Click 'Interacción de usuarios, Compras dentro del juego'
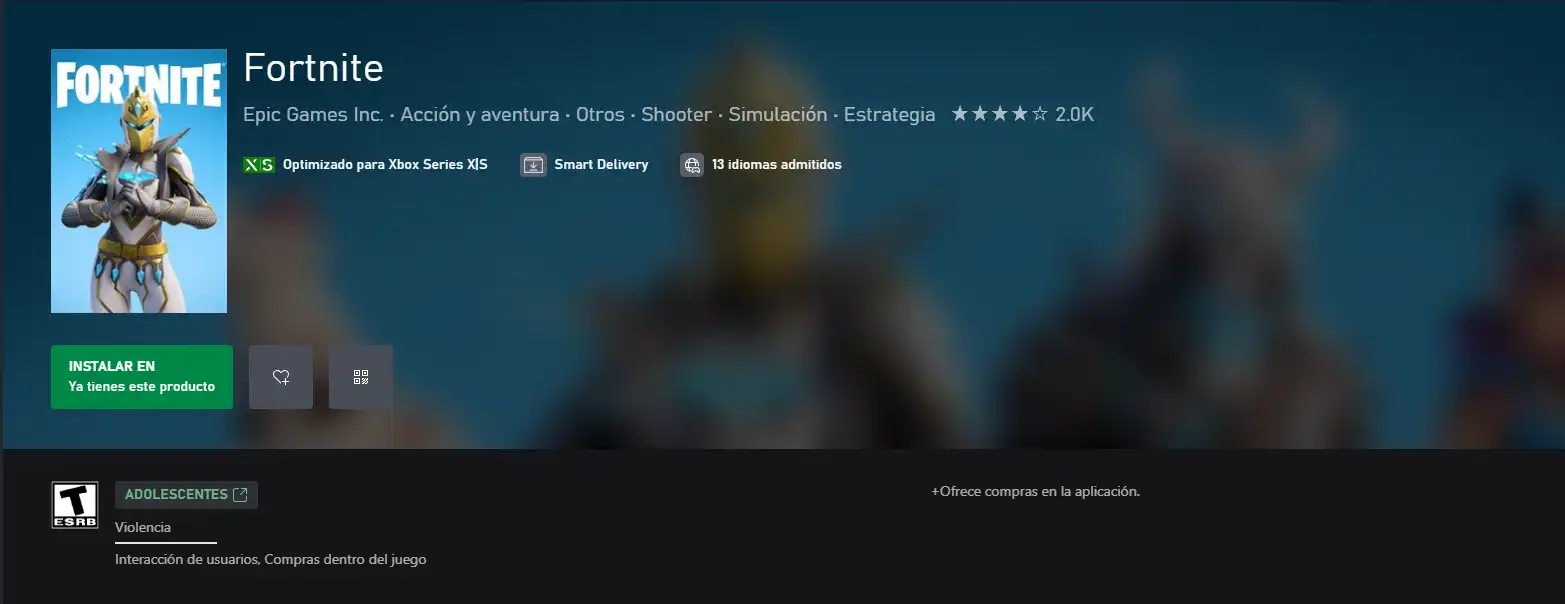This screenshot has height=604, width=1565. click(271, 560)
